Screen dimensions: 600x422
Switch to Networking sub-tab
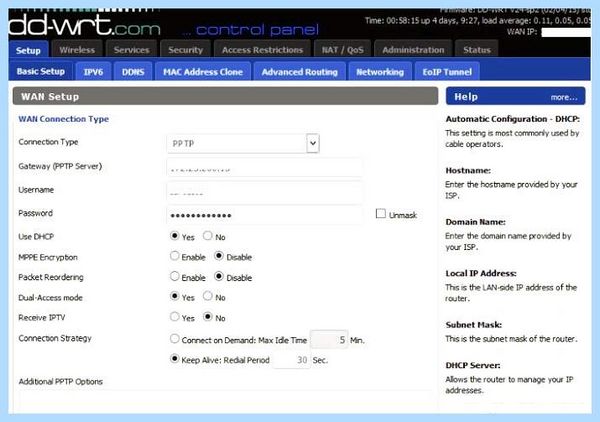380,72
